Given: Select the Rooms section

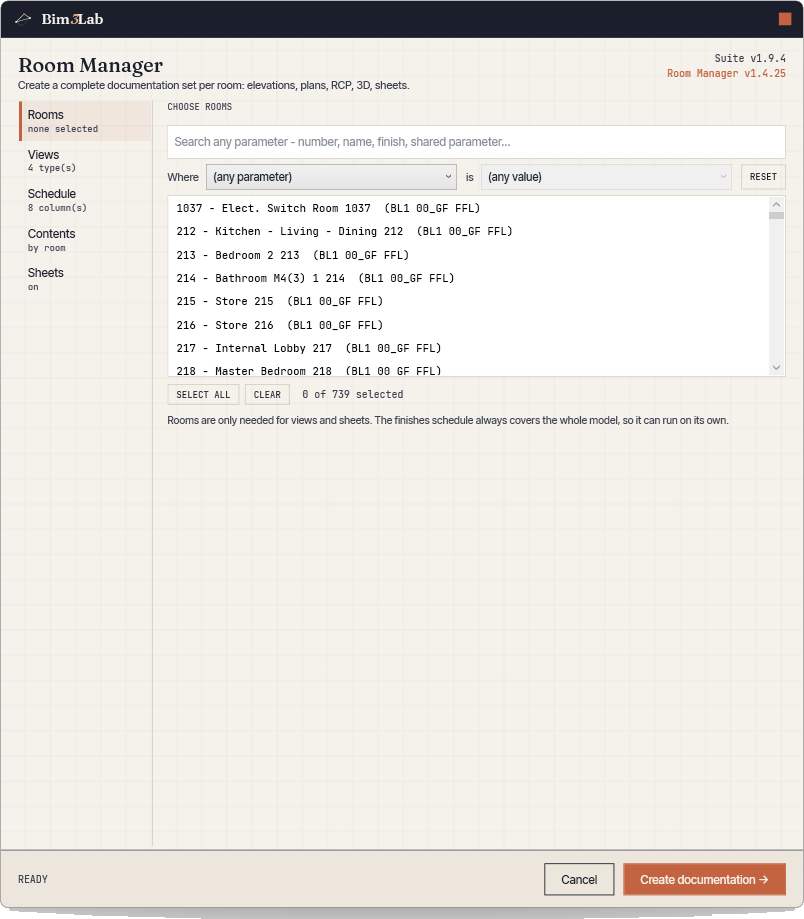Looking at the screenshot, I should pos(85,121).
